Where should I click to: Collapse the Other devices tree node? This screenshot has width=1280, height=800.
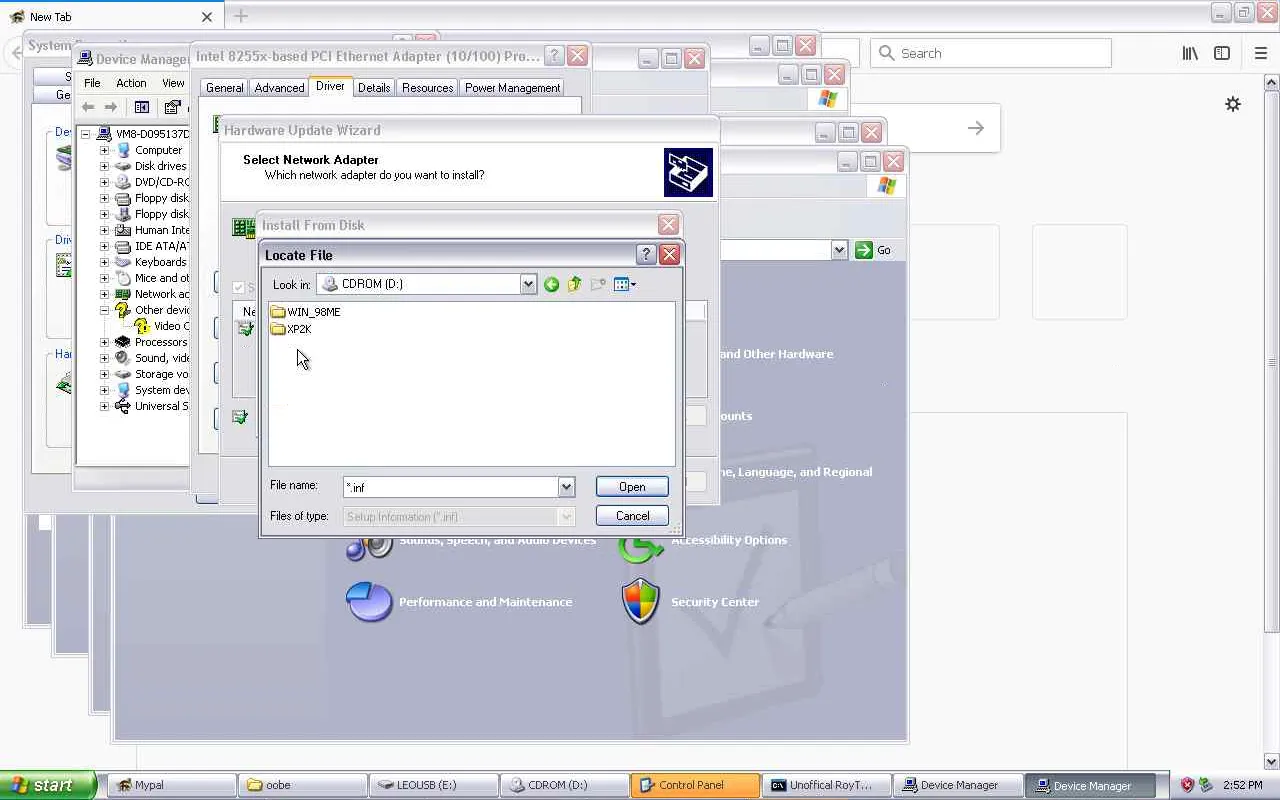coord(104,310)
